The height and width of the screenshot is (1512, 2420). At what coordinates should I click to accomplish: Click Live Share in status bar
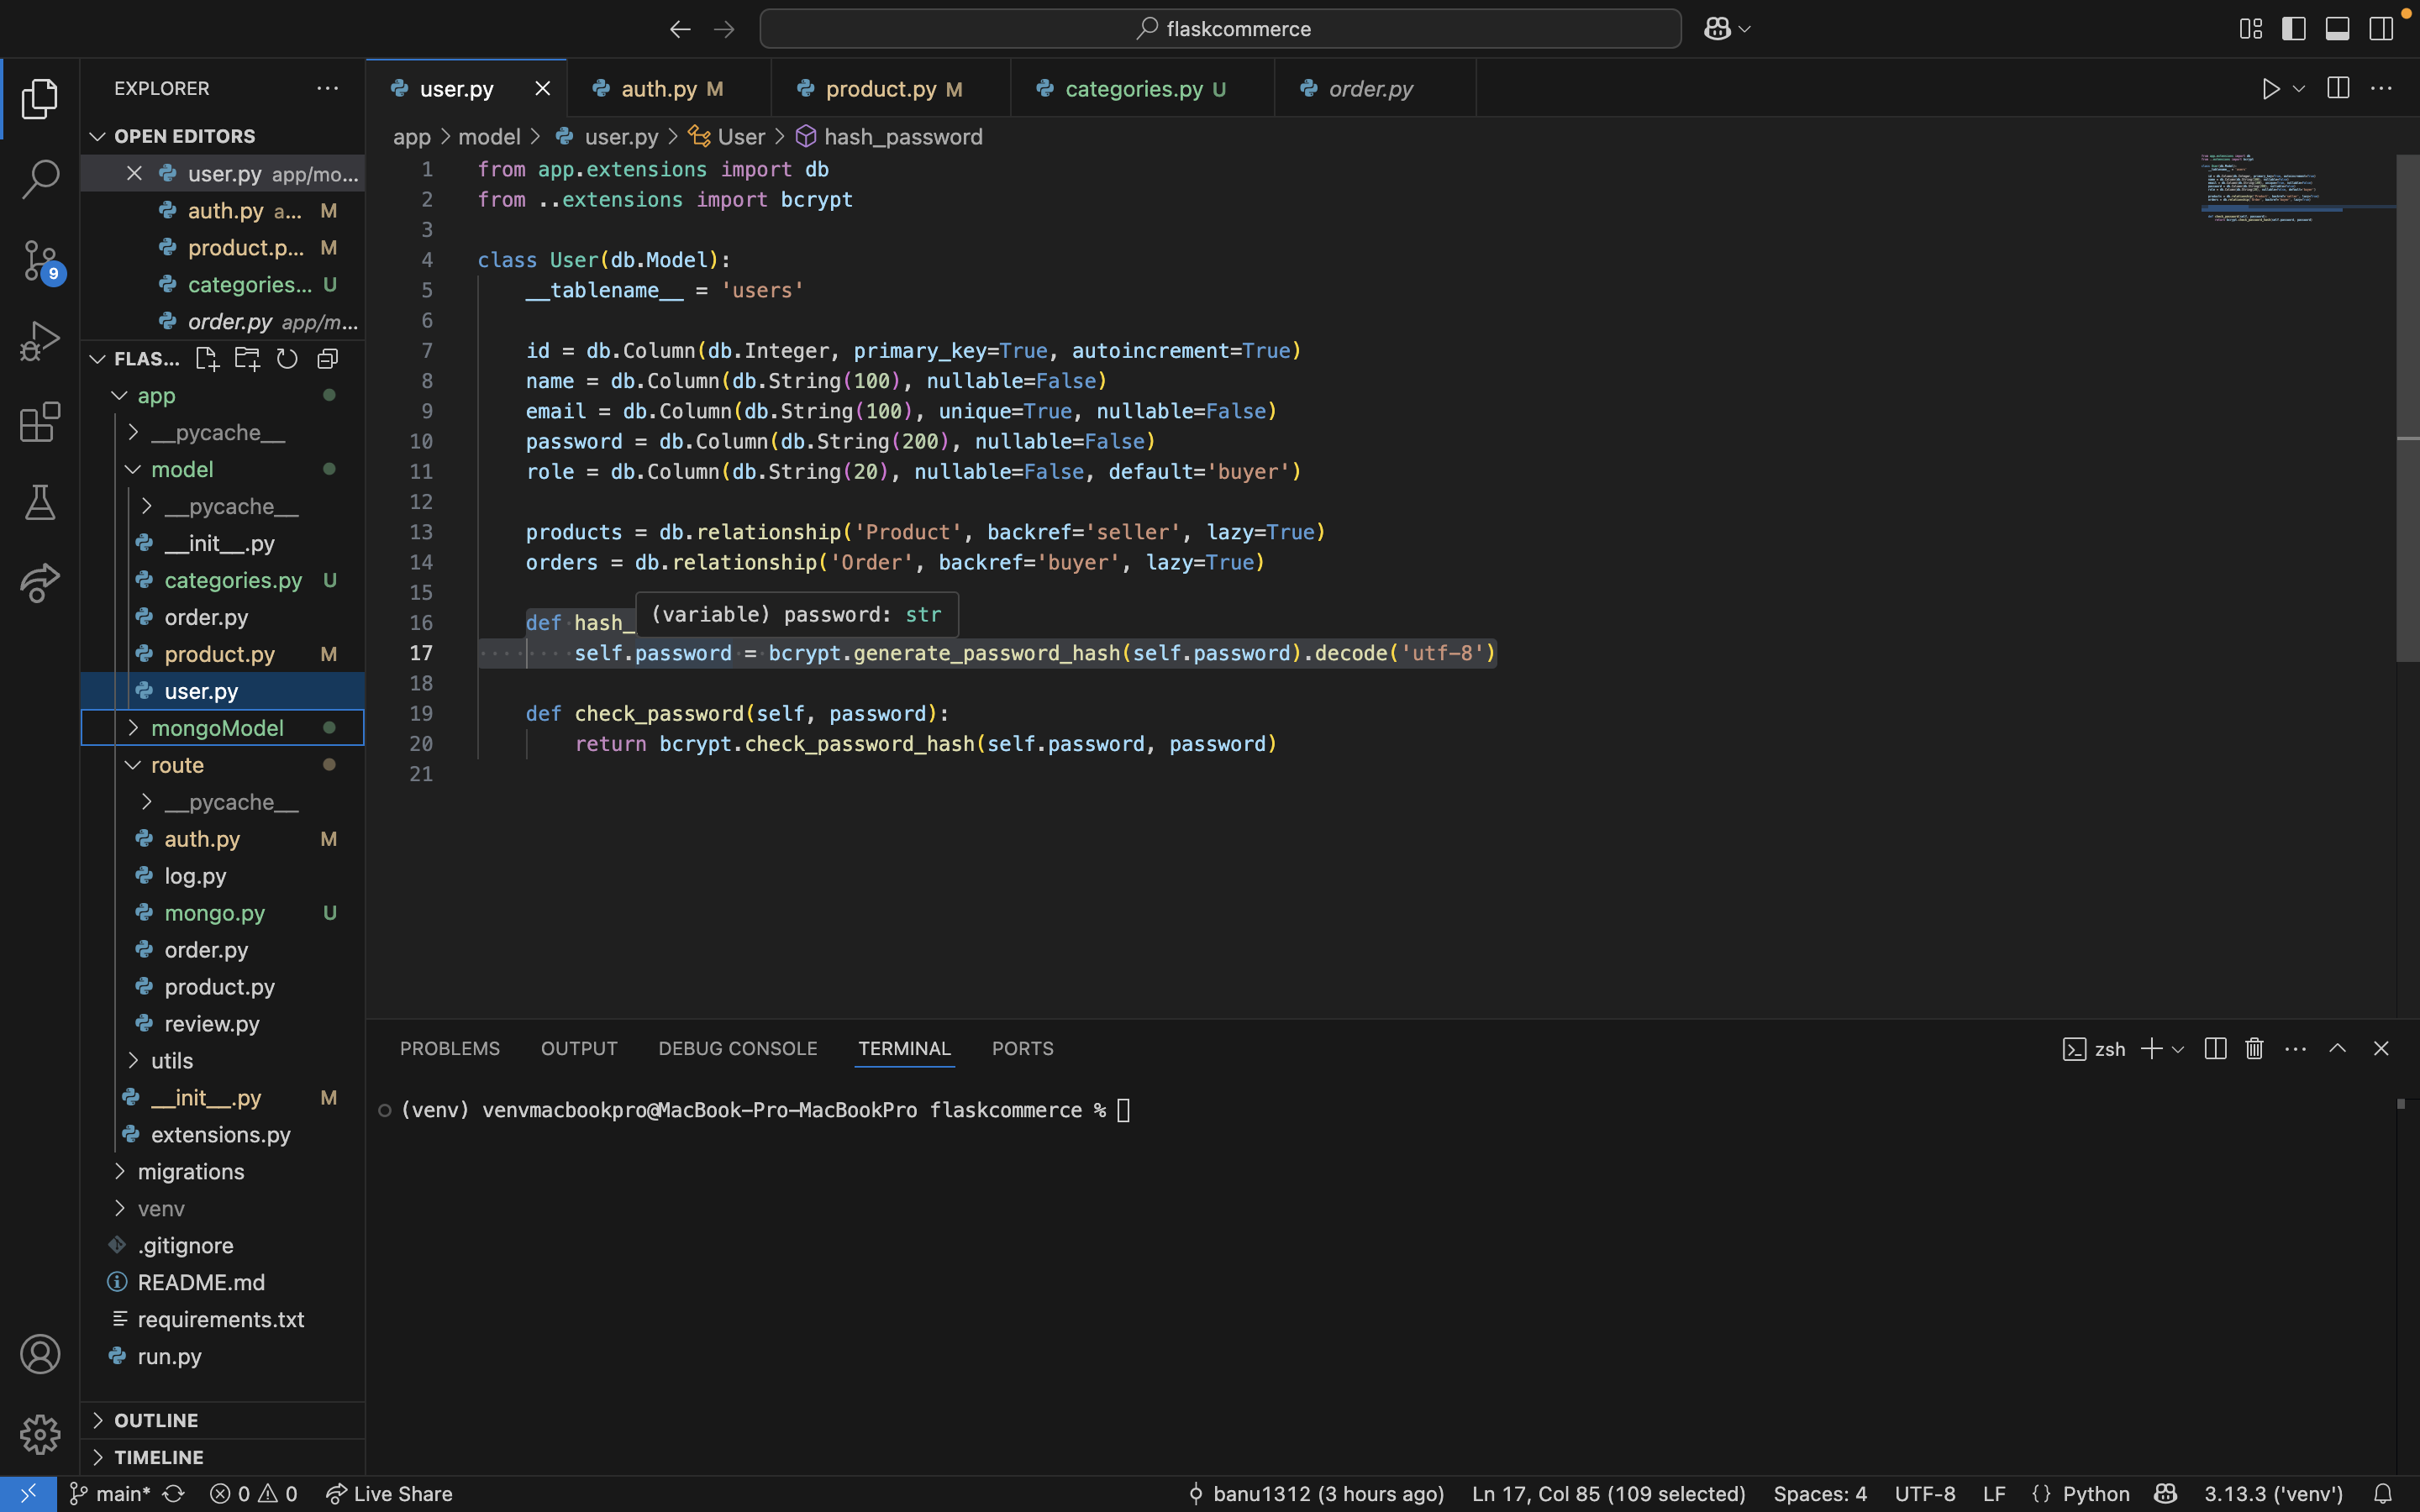[x=390, y=1494]
